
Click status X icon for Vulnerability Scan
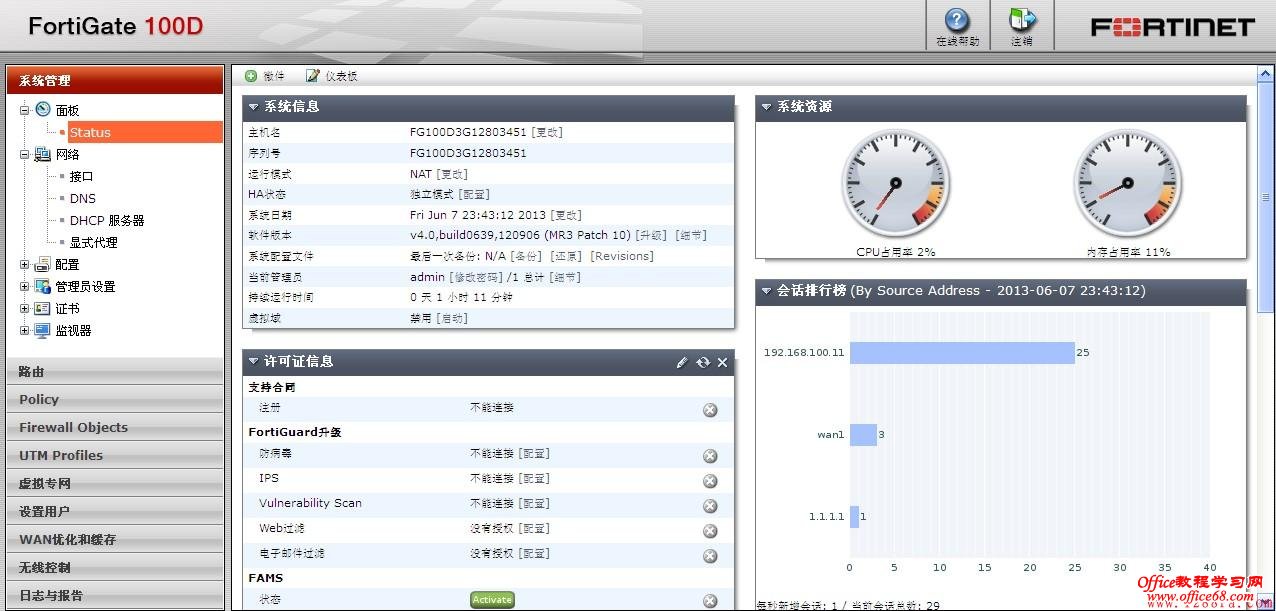(x=710, y=506)
